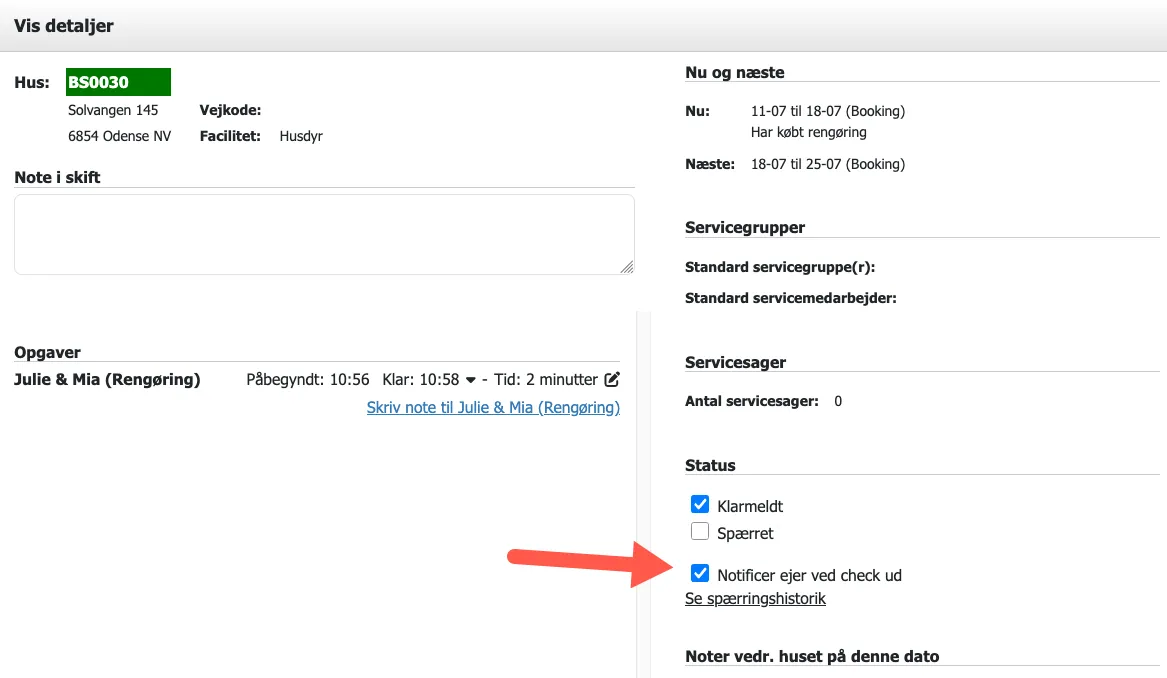Click '11-07 til 18-07 (Booking)' text
1167x678 pixels.
click(x=828, y=111)
